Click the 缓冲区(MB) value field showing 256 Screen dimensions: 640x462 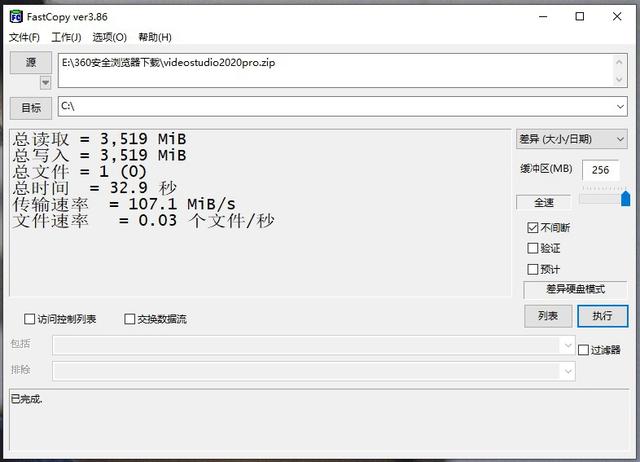[x=600, y=170]
